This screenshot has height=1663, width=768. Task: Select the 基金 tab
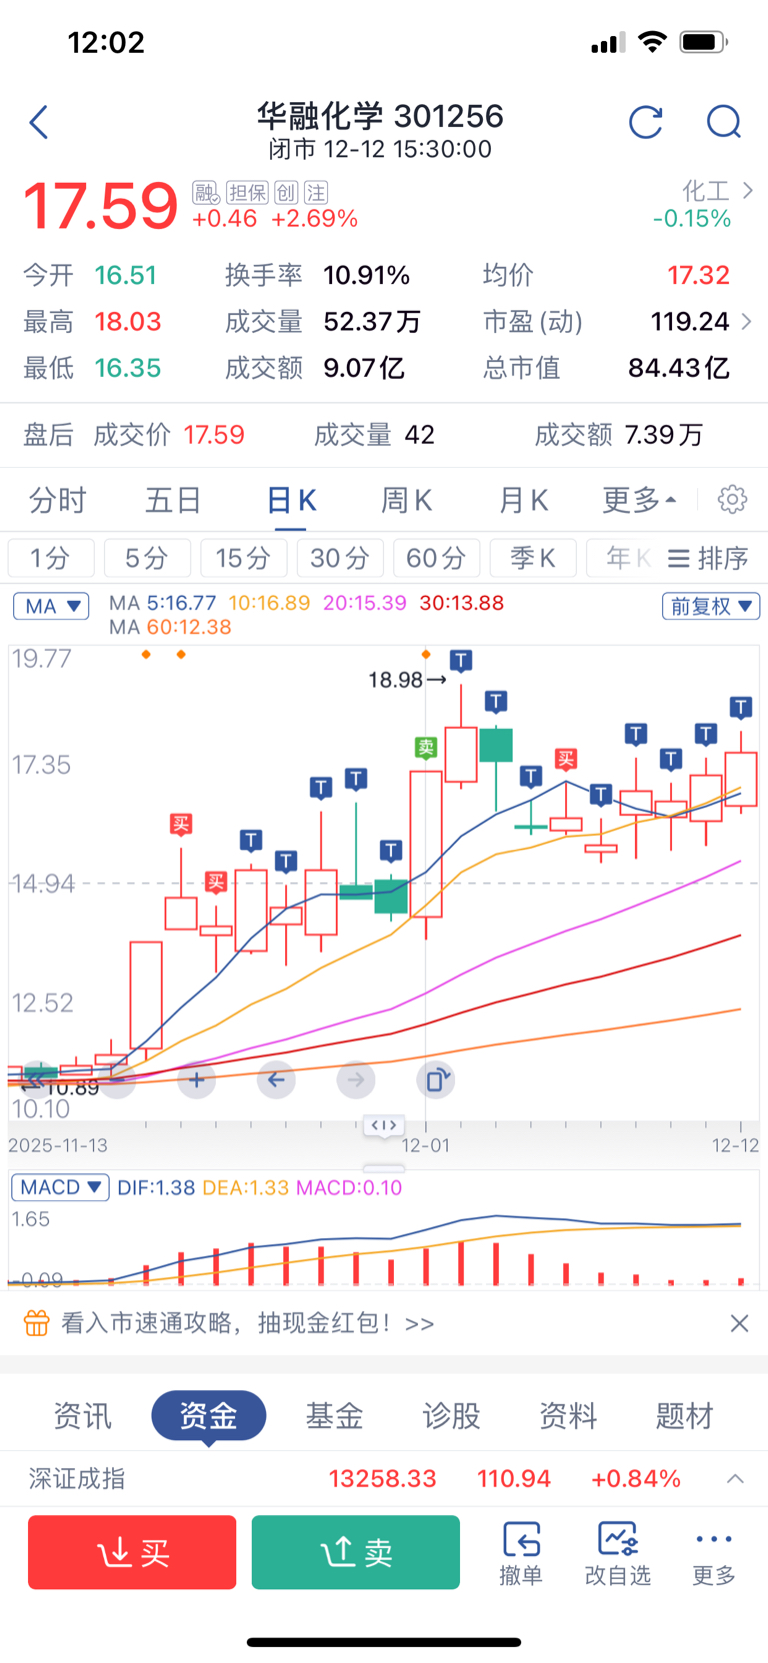click(334, 1415)
